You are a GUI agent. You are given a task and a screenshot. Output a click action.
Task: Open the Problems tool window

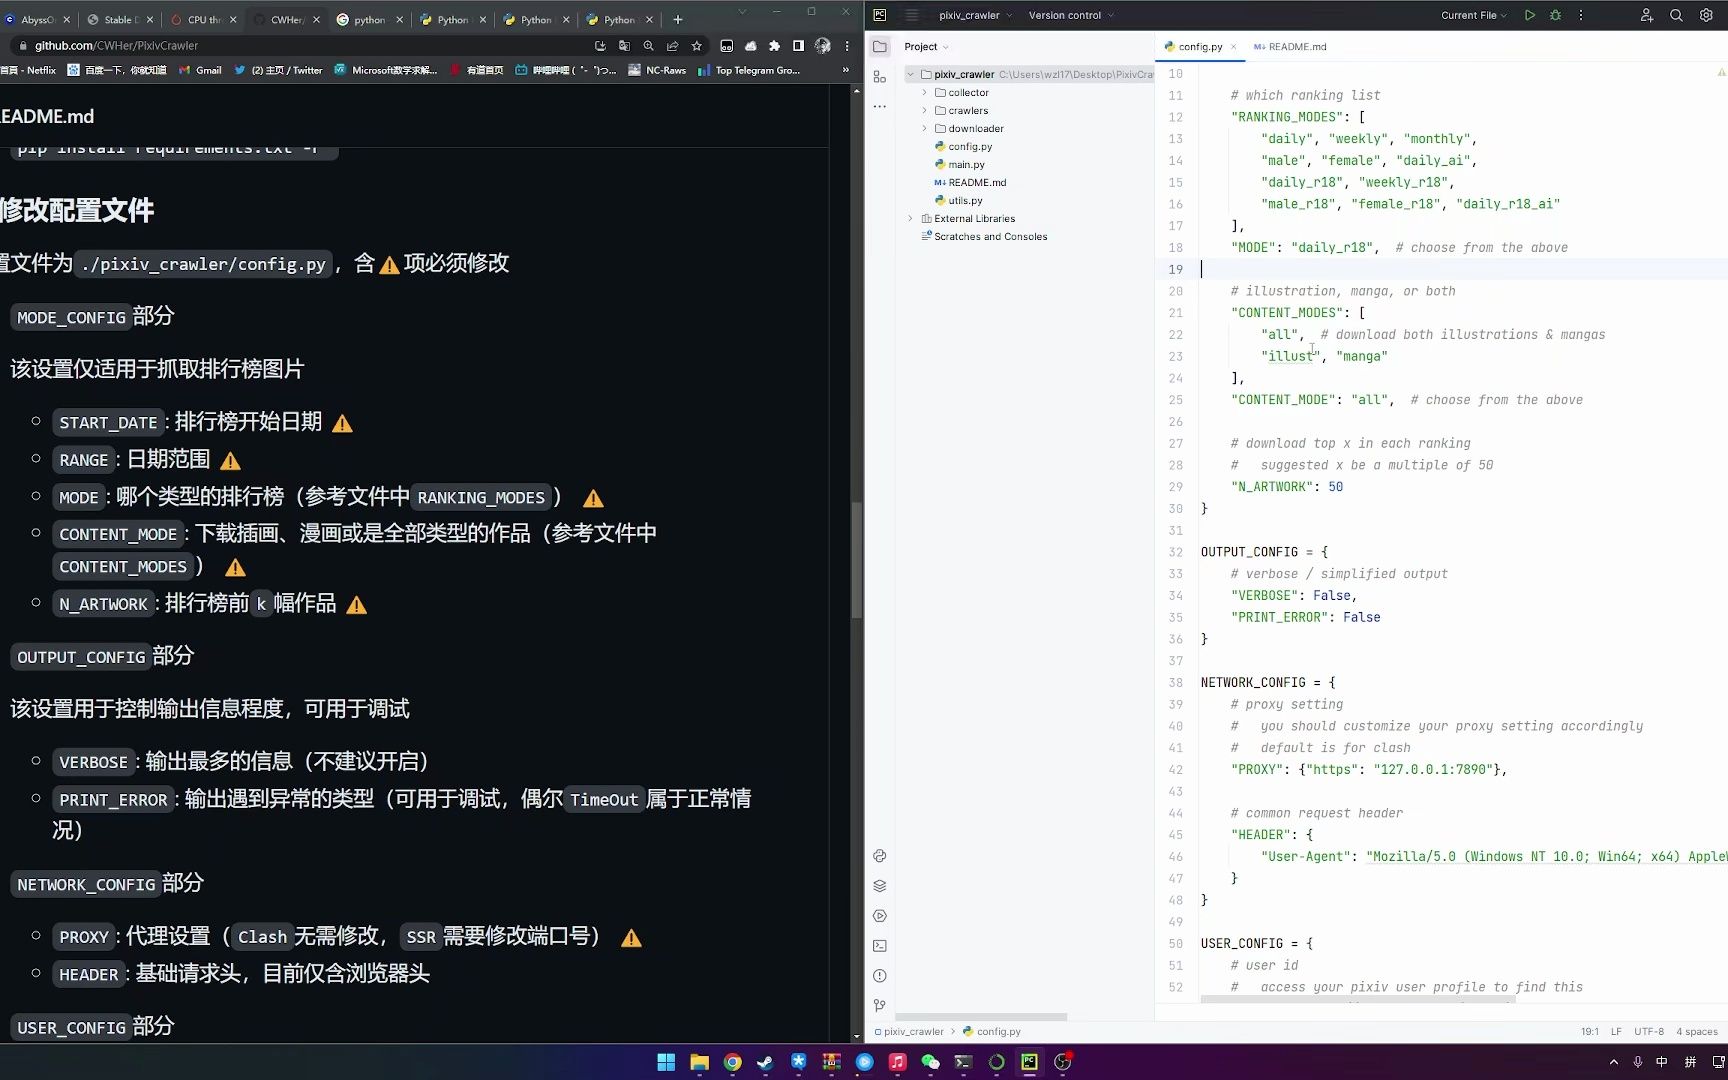tap(880, 976)
